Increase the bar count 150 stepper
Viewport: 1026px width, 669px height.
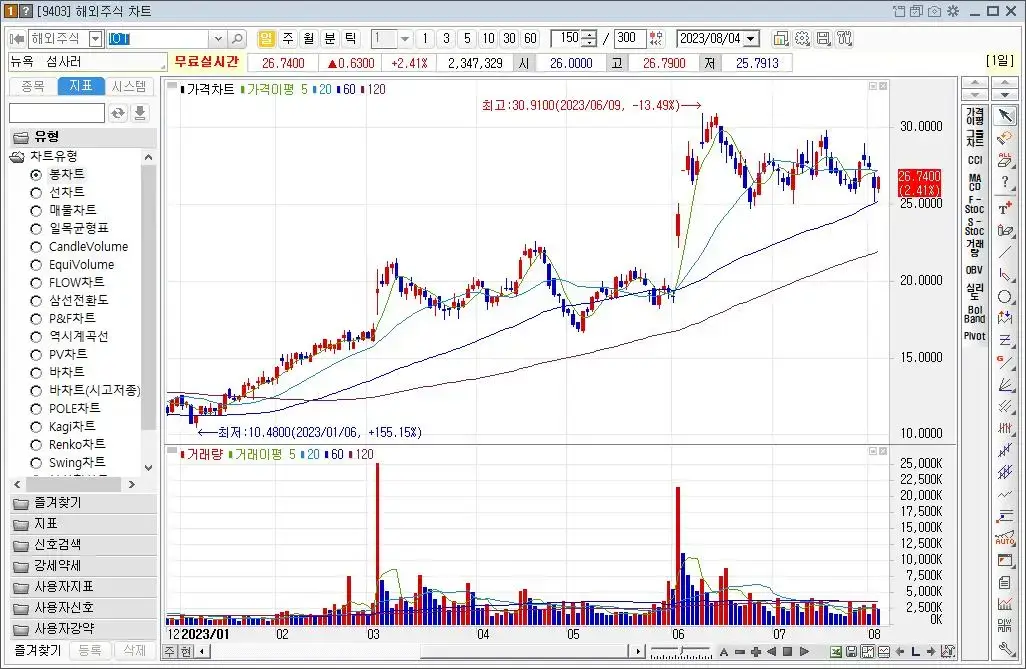[591, 35]
